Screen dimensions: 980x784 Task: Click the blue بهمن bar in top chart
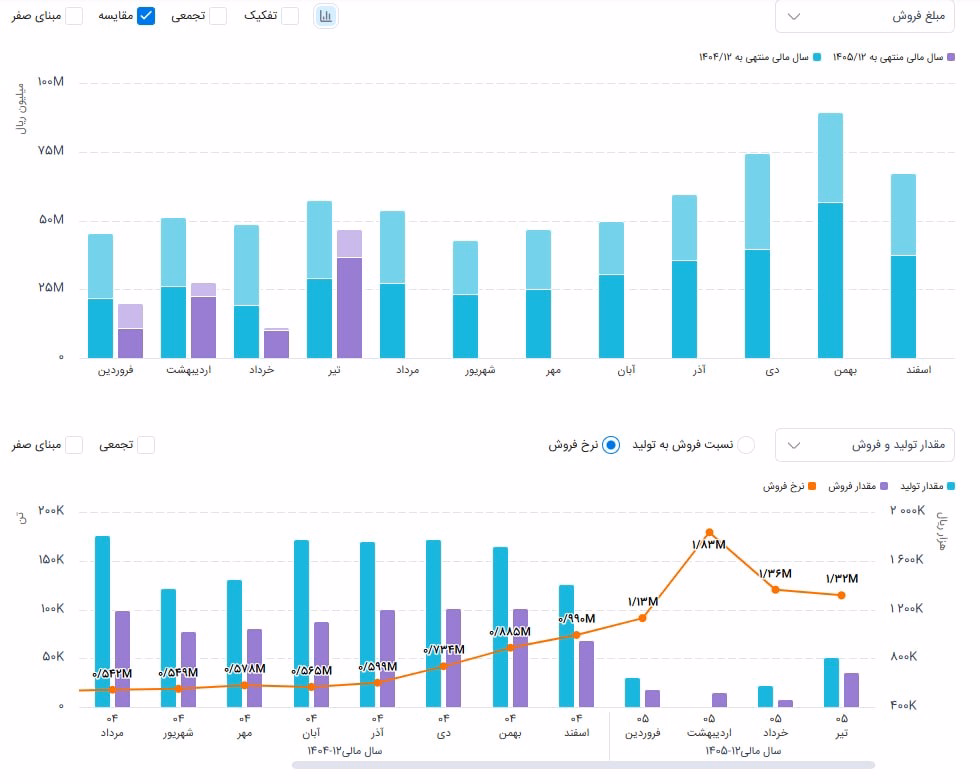coord(830,236)
